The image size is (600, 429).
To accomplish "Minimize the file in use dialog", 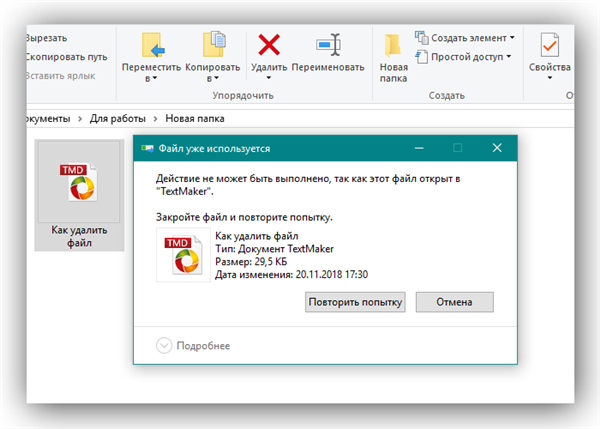I will (419, 148).
